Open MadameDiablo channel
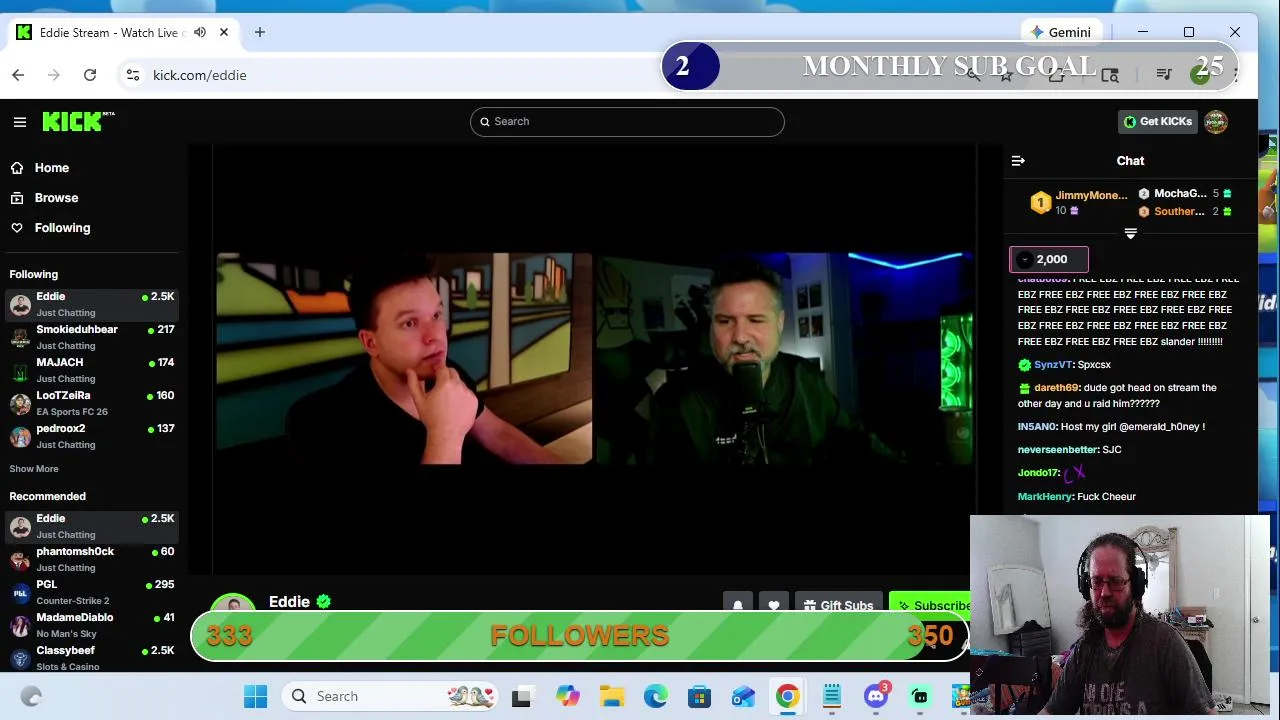The height and width of the screenshot is (720, 1280). 92,625
